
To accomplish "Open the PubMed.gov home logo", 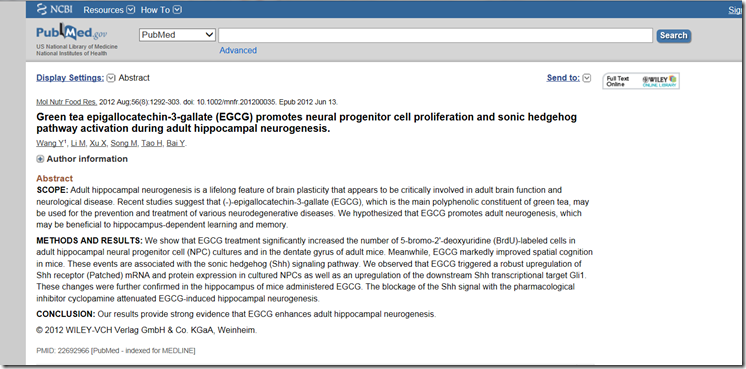I will [71, 33].
